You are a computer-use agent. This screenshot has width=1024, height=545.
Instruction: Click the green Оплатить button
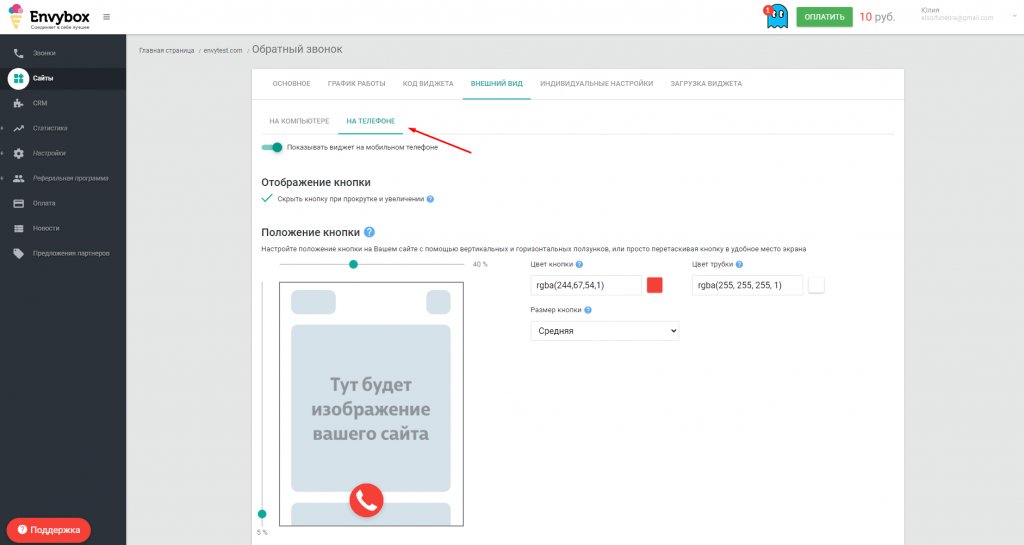click(824, 17)
